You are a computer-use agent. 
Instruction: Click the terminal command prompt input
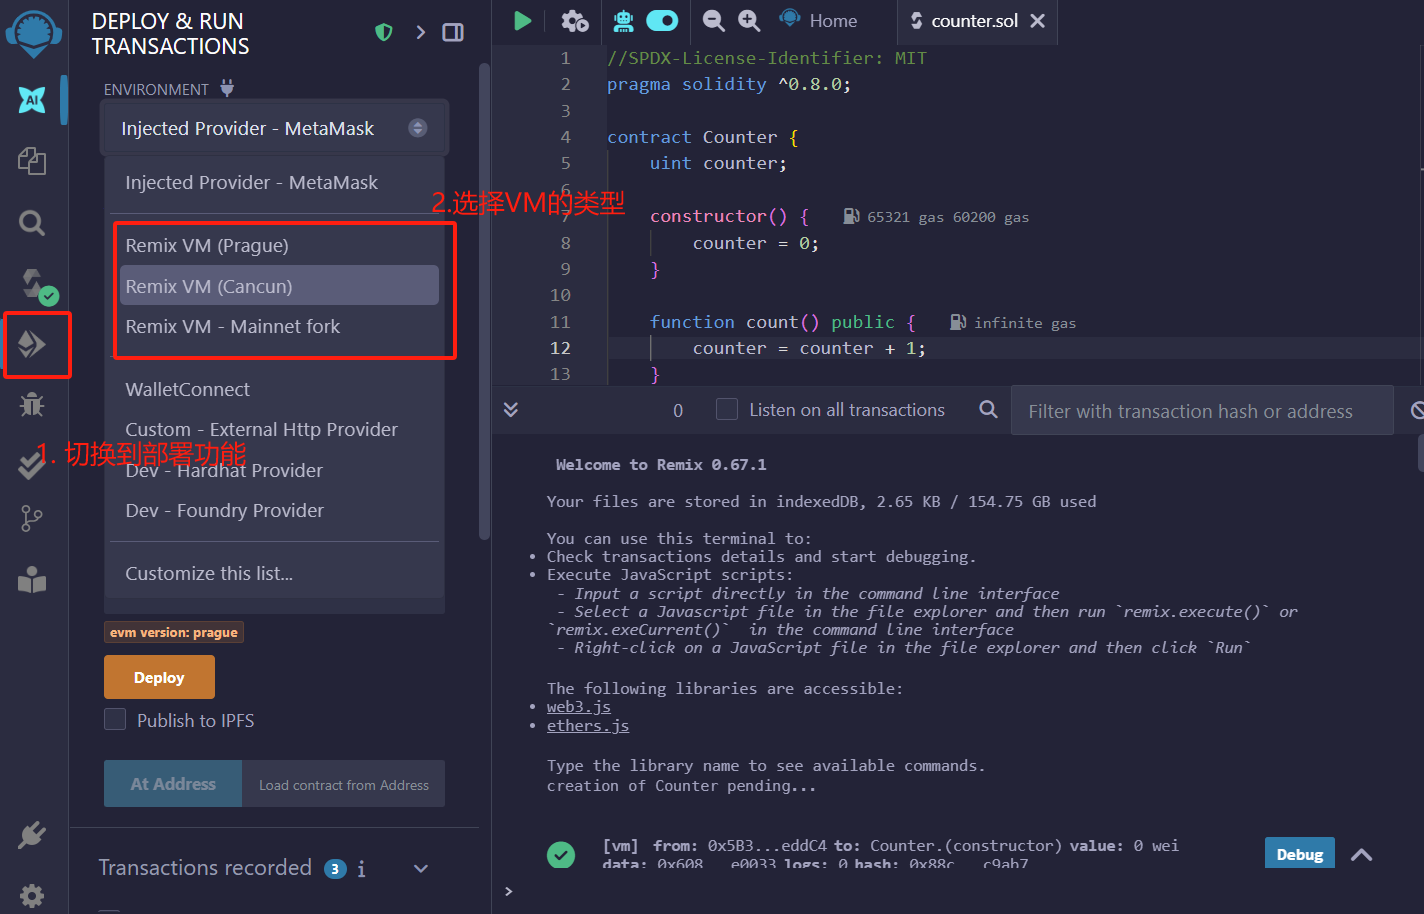tap(960, 891)
